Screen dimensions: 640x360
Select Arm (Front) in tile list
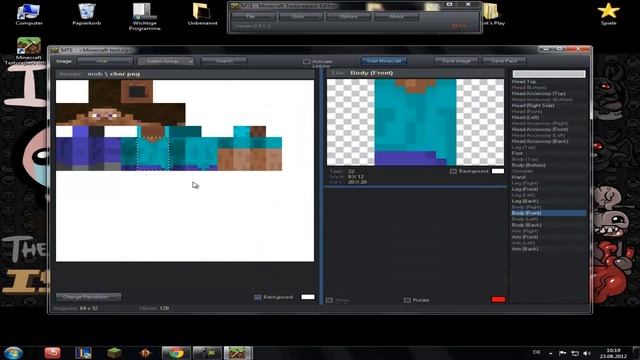pos(525,237)
